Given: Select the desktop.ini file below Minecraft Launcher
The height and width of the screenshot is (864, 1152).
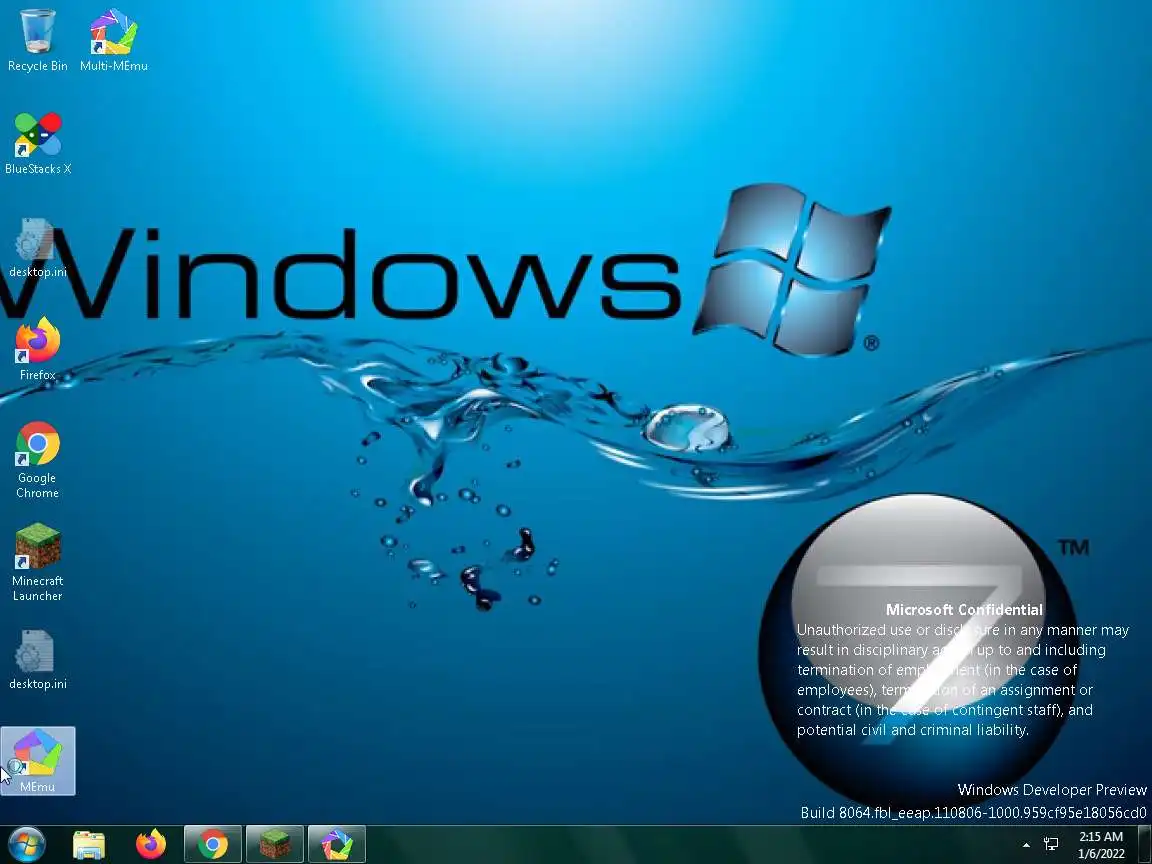Looking at the screenshot, I should click(x=37, y=659).
